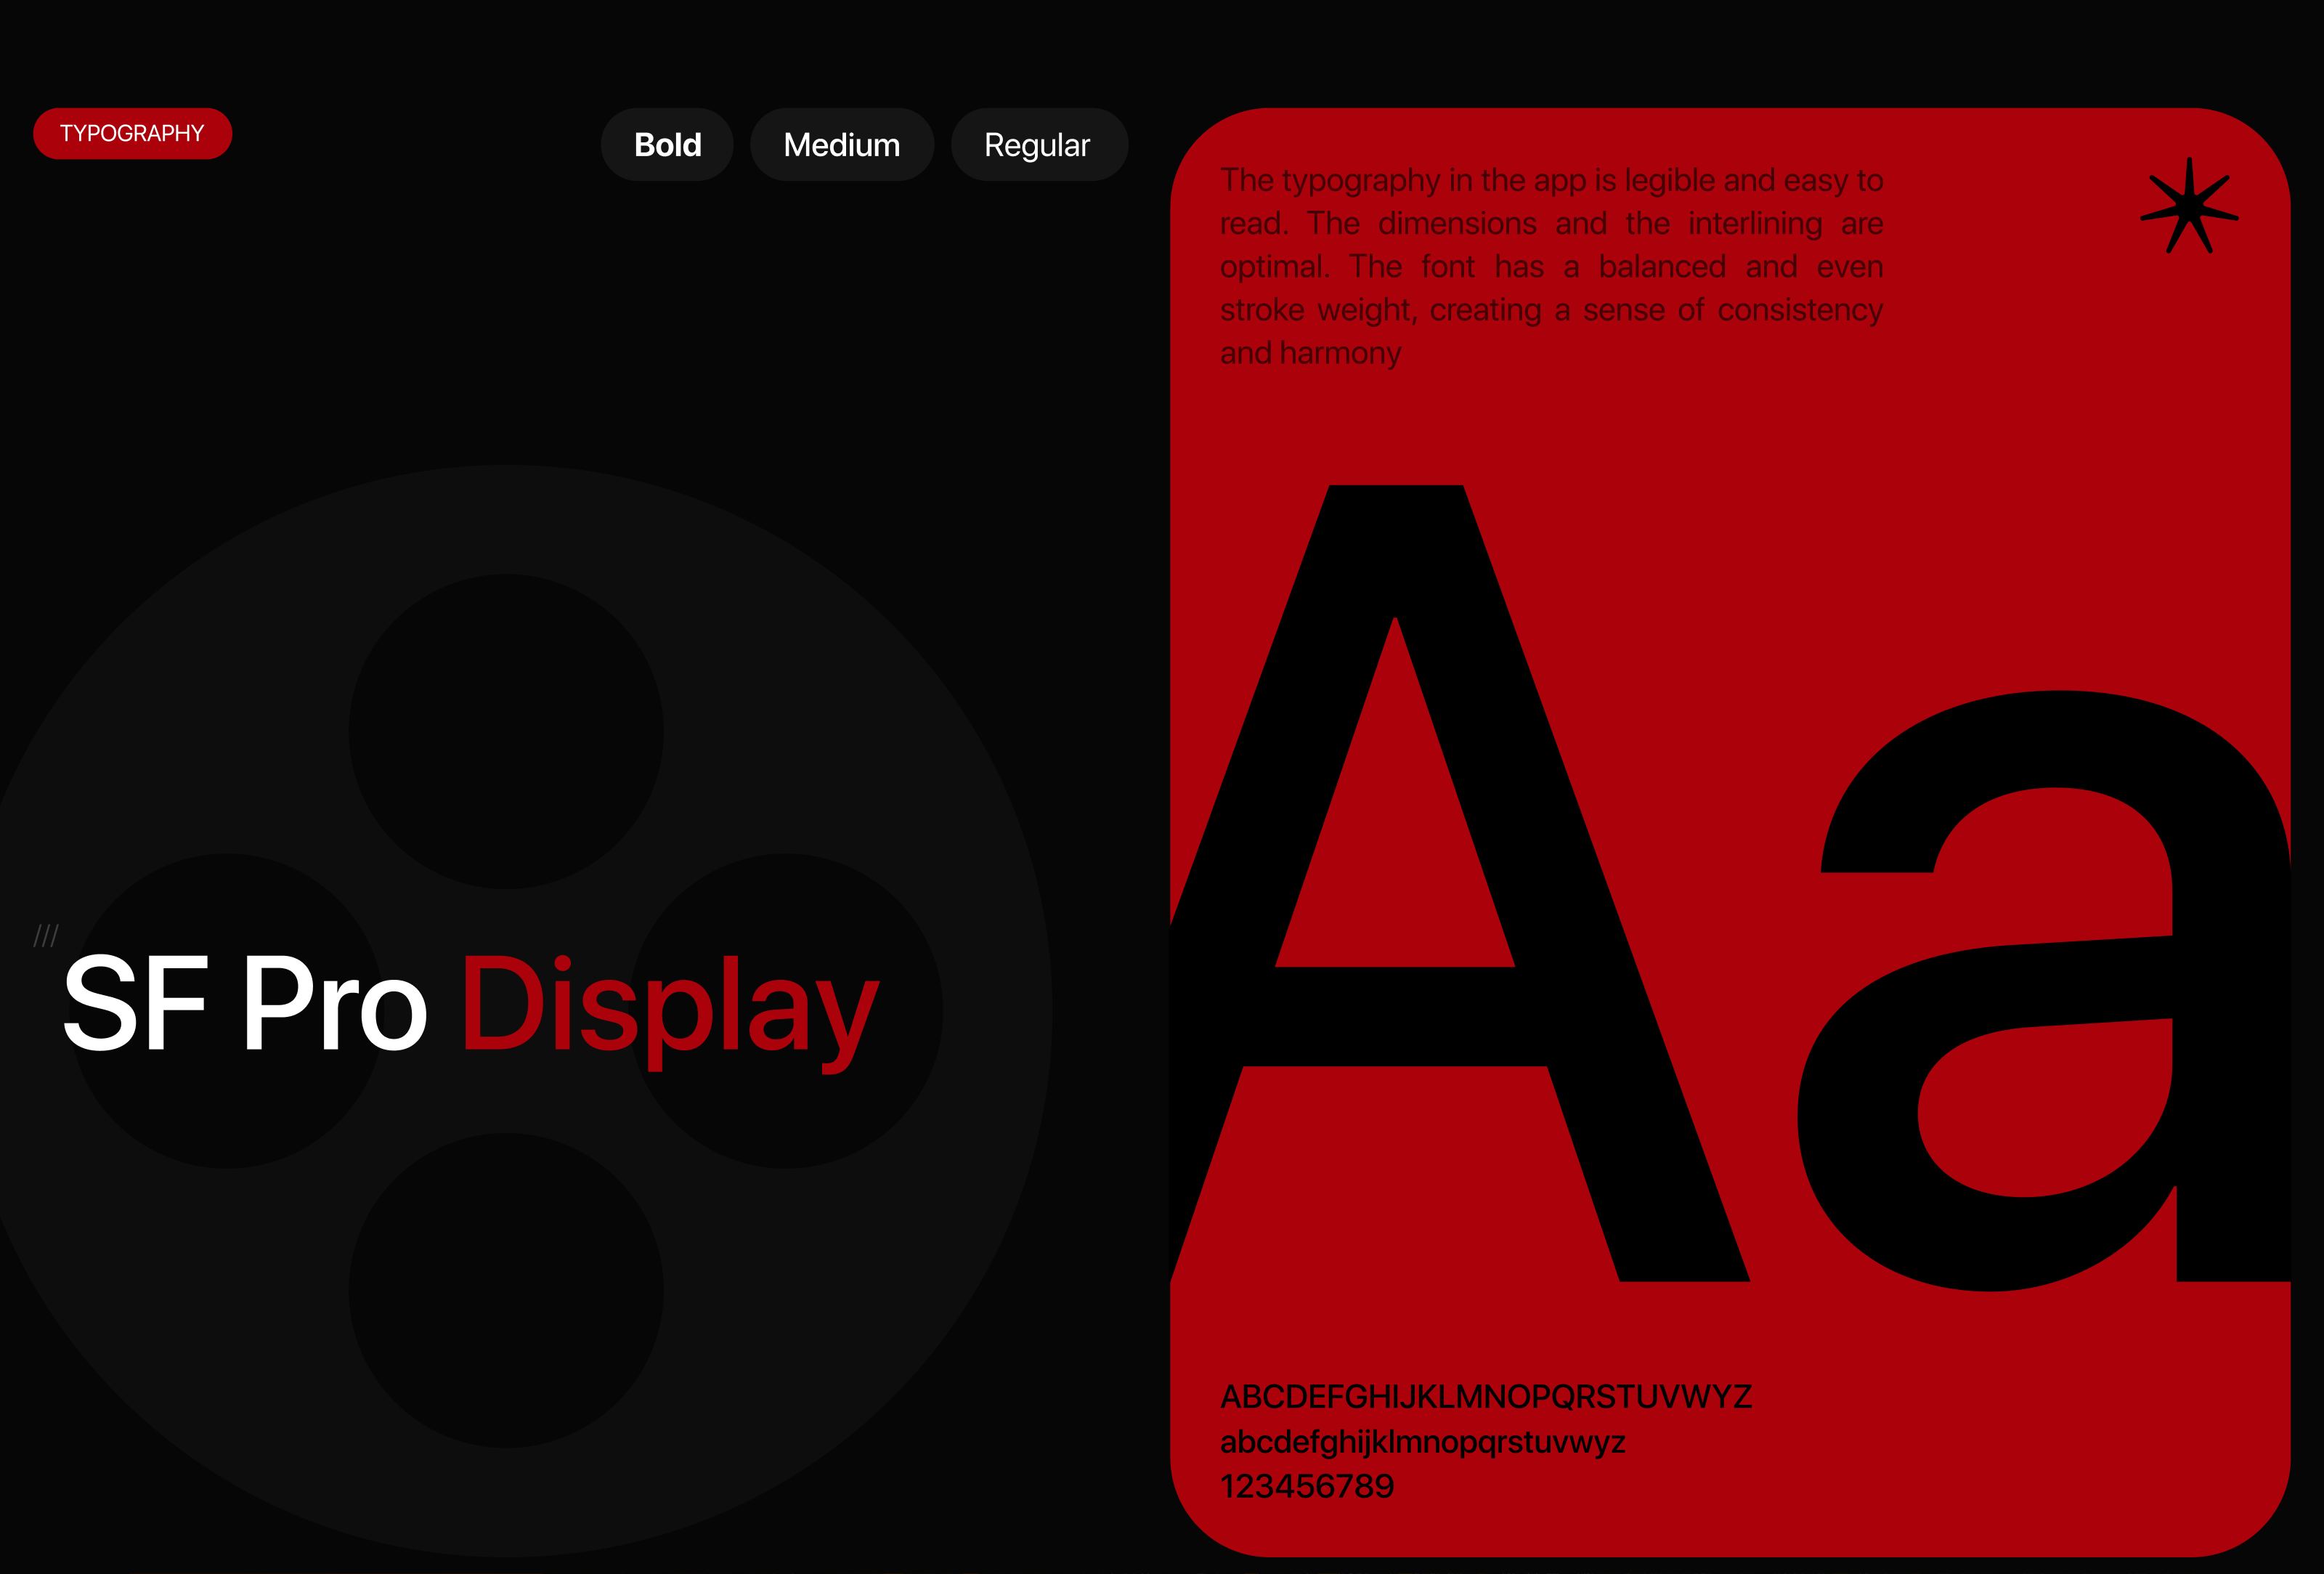Click the top hole of the film reel
2324x1574 pixels.
(x=506, y=731)
